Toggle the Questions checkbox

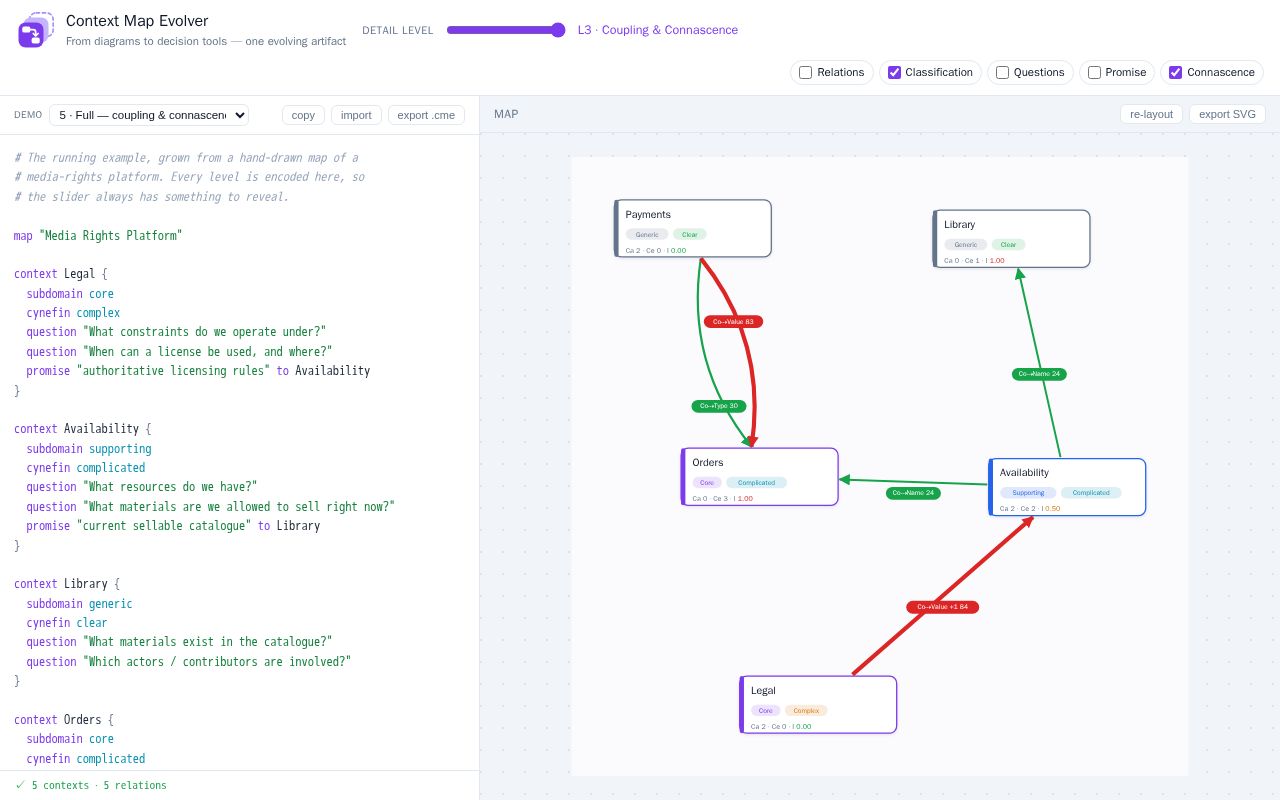click(x=1002, y=73)
